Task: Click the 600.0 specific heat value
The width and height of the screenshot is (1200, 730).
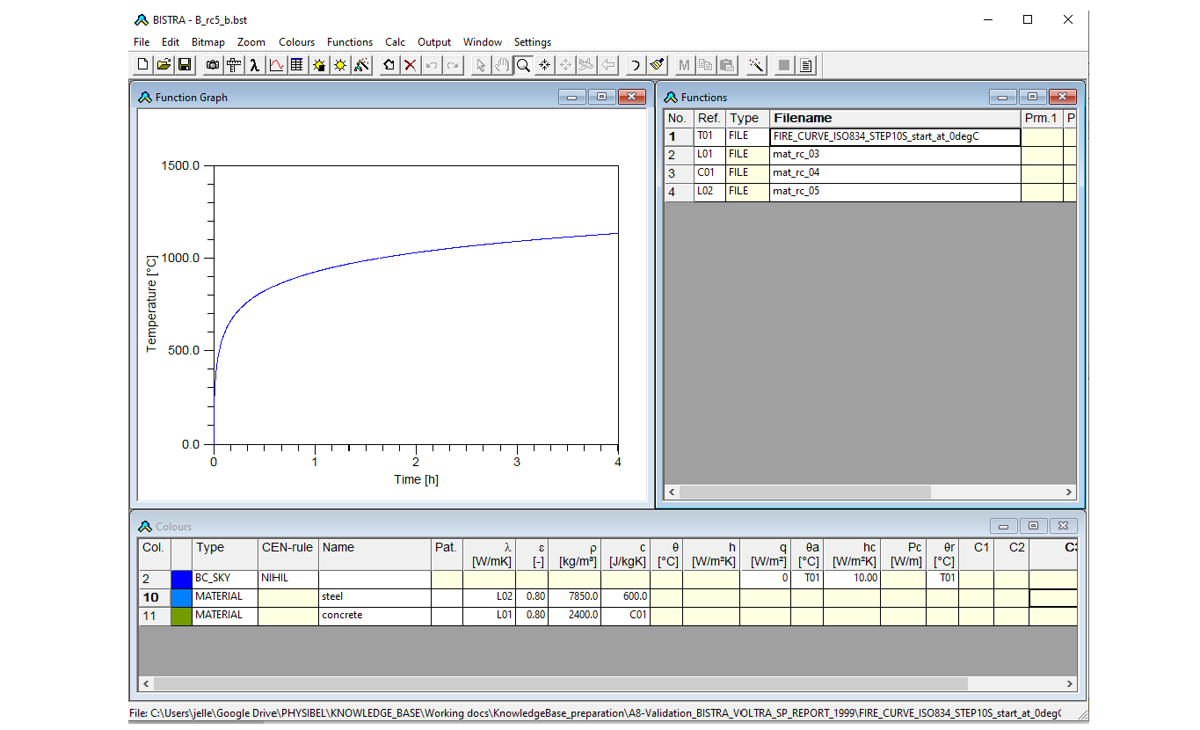Action: [626, 597]
